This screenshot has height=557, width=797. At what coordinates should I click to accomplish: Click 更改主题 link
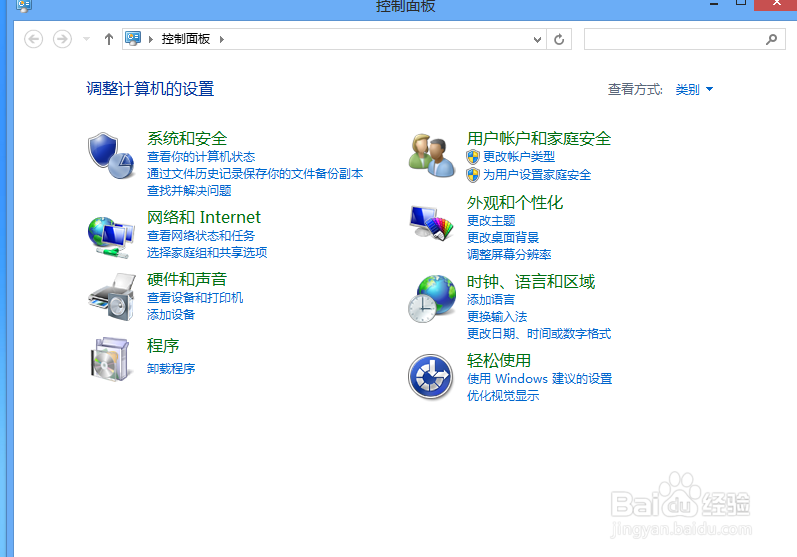pos(491,221)
